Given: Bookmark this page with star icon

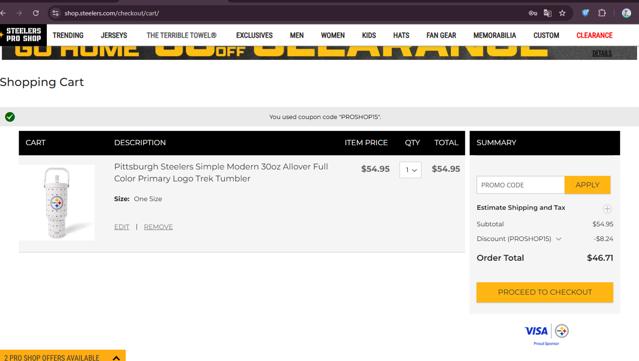Looking at the screenshot, I should point(562,13).
